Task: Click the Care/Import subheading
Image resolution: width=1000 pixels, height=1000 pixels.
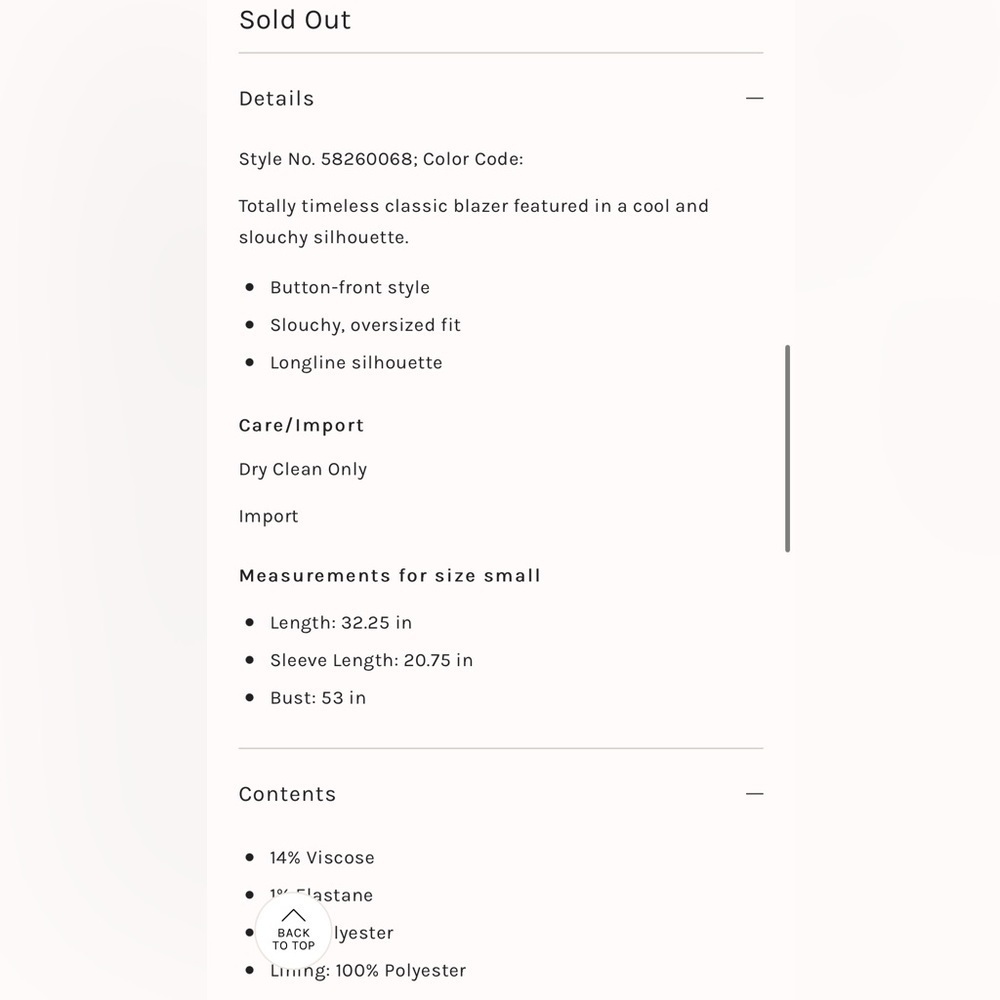Action: tap(301, 425)
